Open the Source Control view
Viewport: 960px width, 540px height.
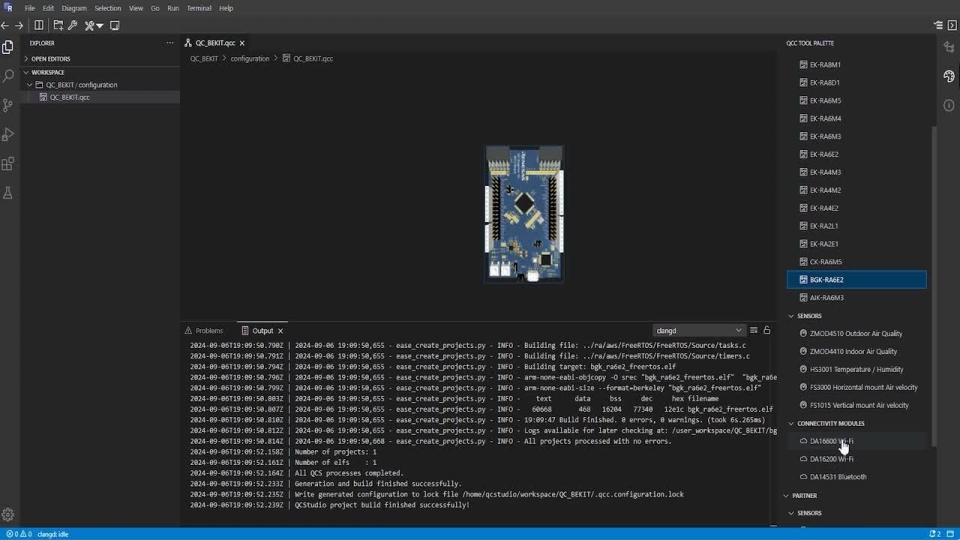point(8,105)
